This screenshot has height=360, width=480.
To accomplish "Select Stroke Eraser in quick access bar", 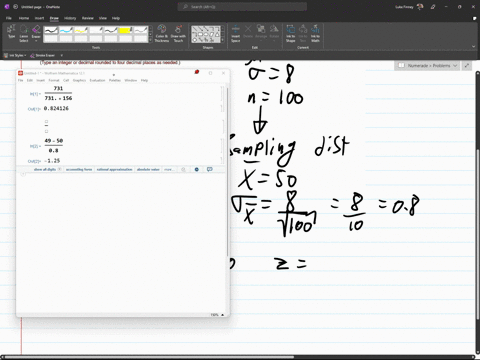I will click(x=42, y=55).
